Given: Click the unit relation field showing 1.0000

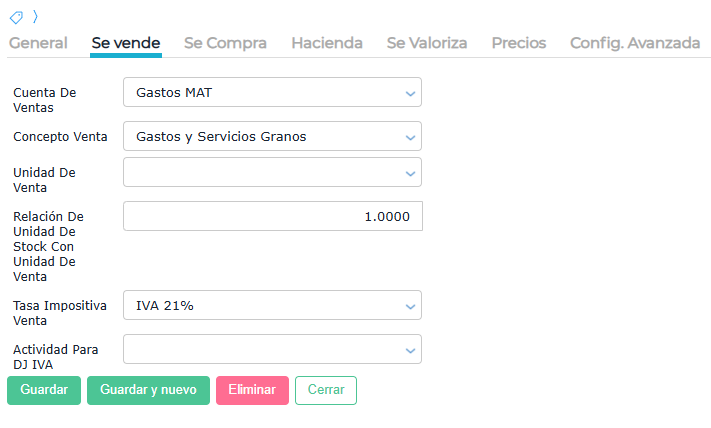Looking at the screenshot, I should 272,216.
